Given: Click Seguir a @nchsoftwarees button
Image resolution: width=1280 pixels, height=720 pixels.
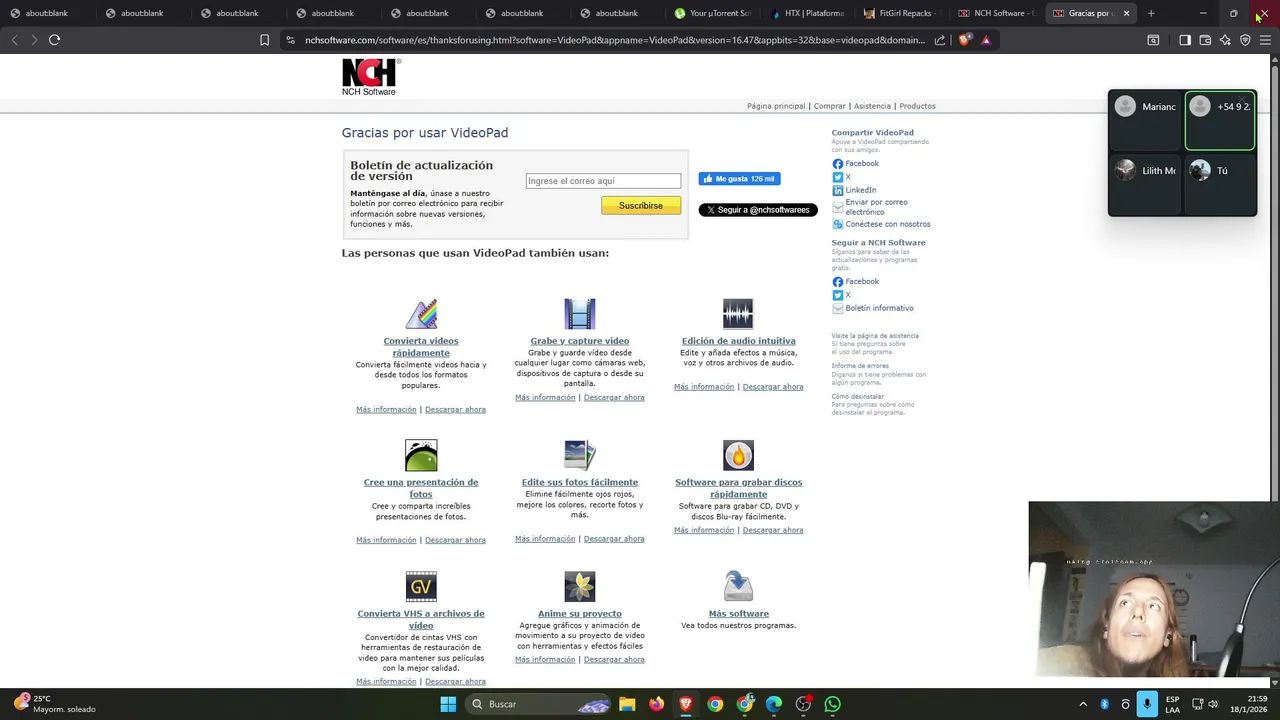Looking at the screenshot, I should [758, 210].
